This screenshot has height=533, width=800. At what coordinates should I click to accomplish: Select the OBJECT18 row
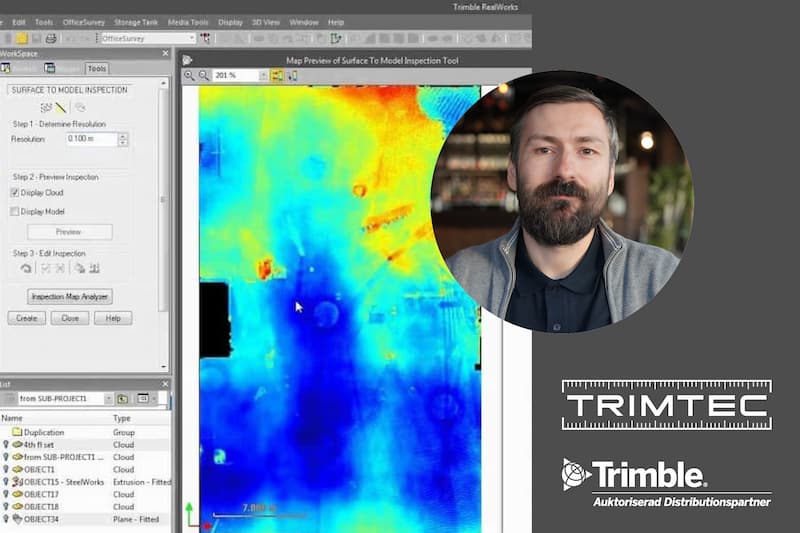click(x=86, y=506)
